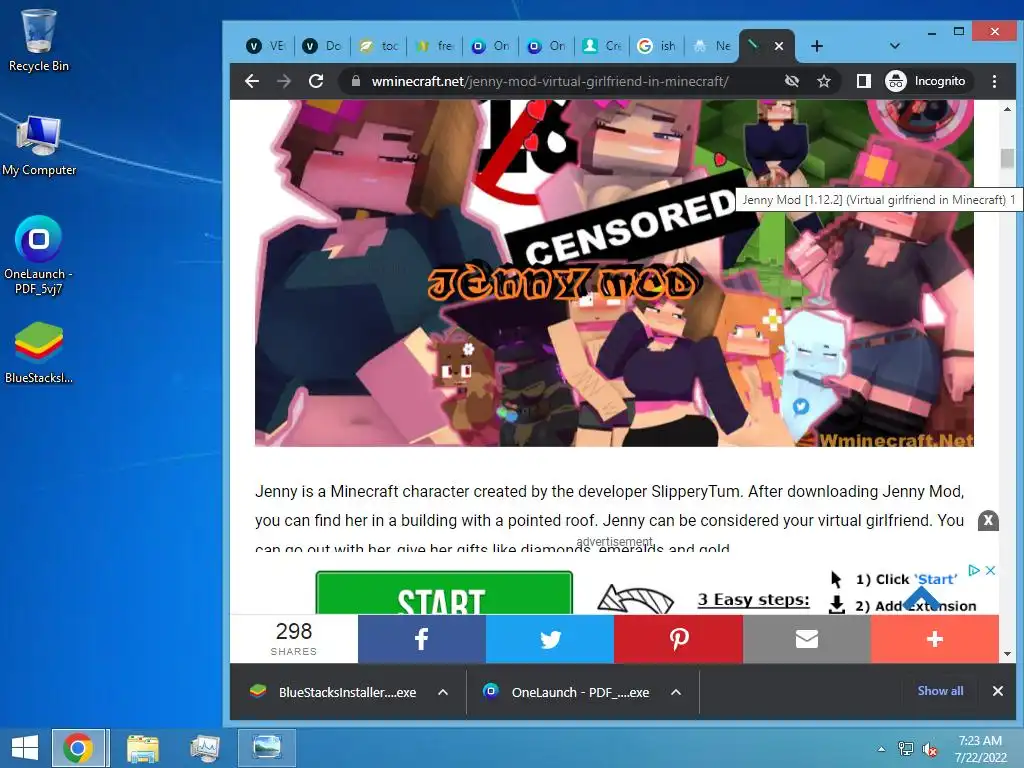
Task: Click the vertical scrollbar thumb
Action: click(1007, 158)
